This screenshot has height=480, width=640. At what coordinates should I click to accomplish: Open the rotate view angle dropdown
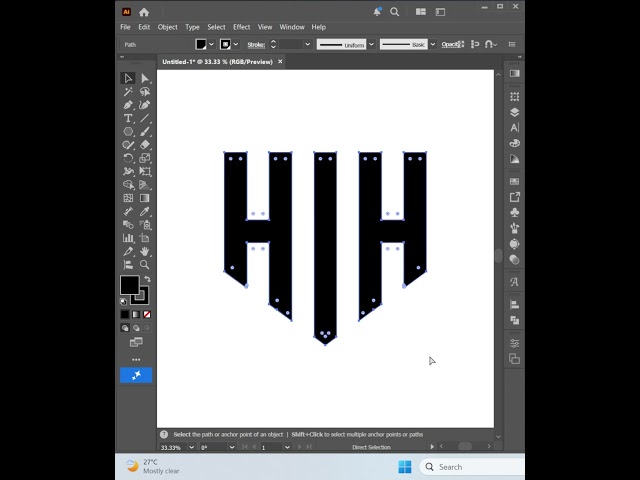232,447
